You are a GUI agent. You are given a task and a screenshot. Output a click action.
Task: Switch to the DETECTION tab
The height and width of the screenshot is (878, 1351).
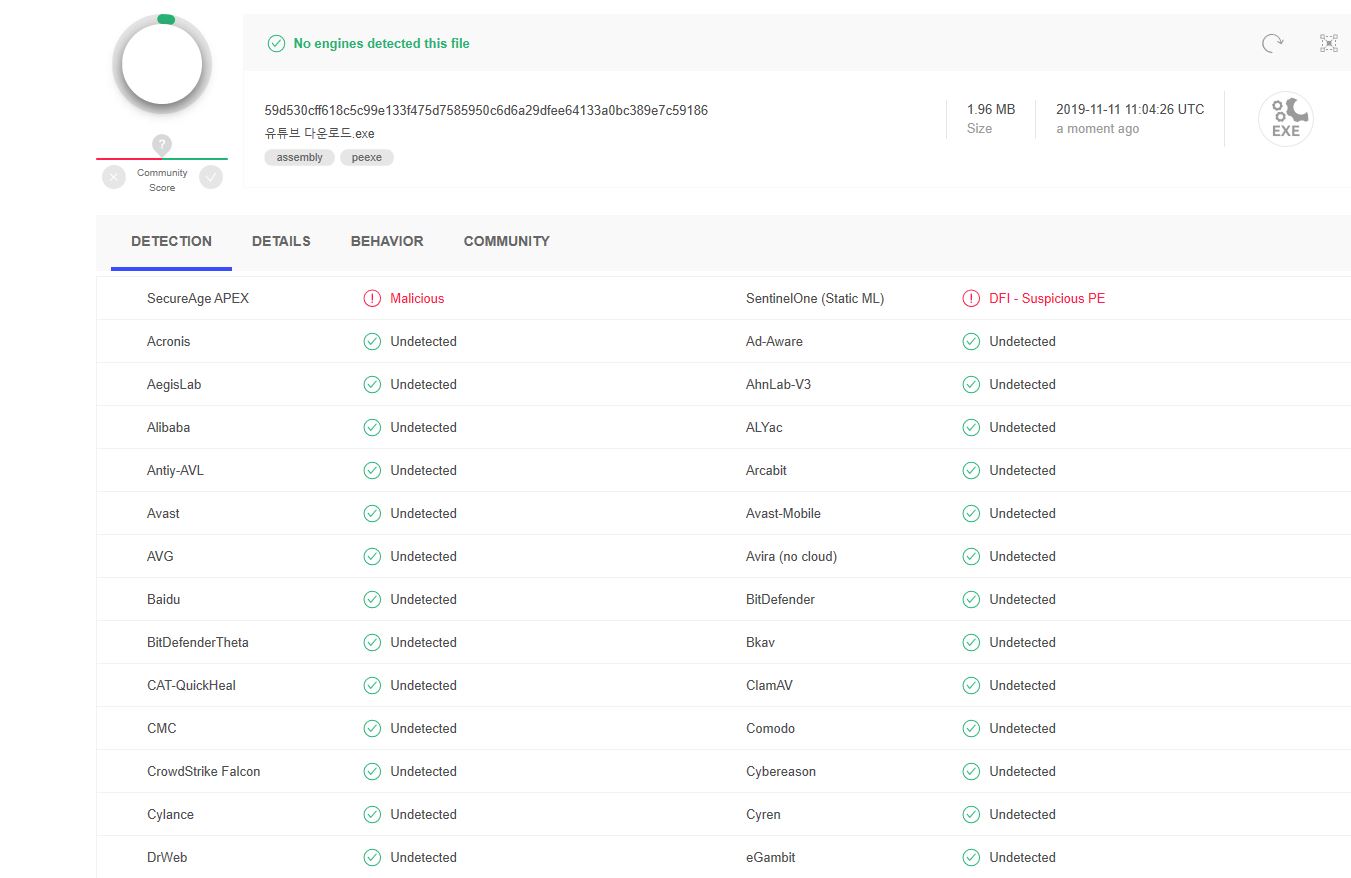tap(171, 241)
